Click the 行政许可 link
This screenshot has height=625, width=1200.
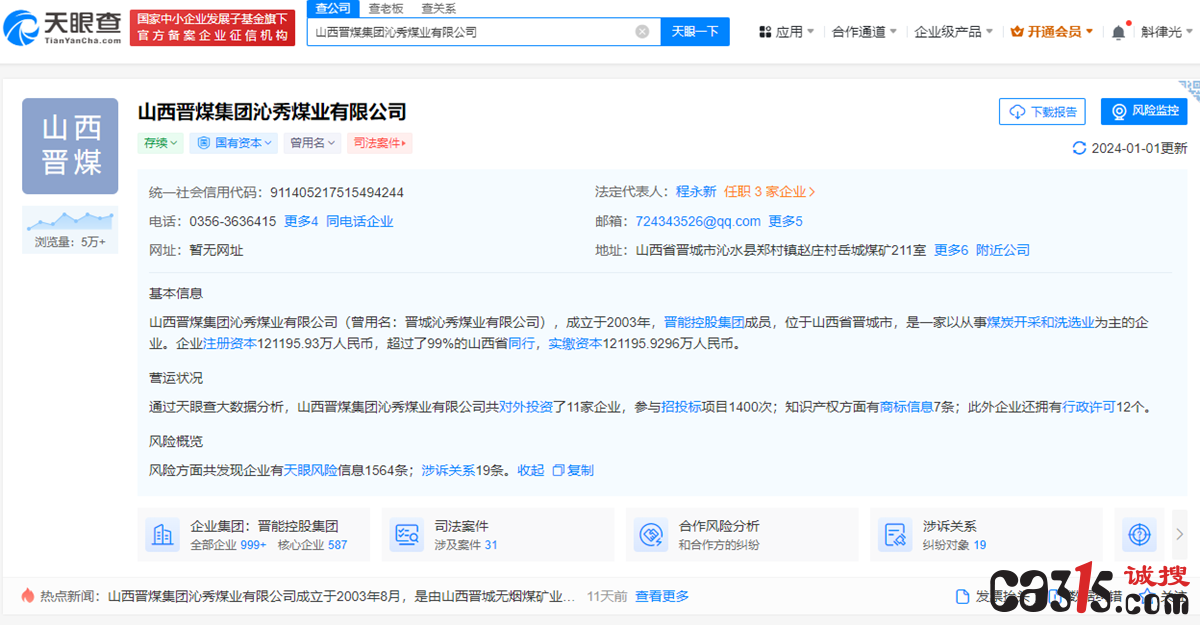[x=1089, y=407]
